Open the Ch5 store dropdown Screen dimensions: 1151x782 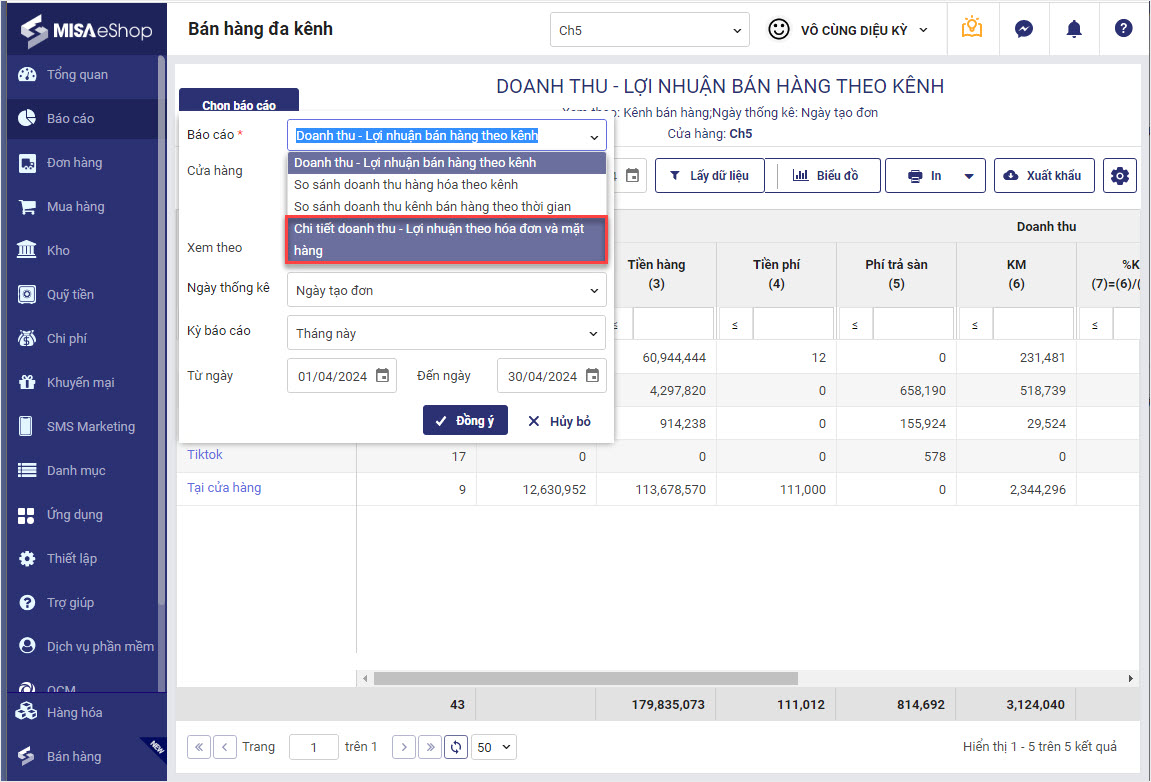[650, 30]
